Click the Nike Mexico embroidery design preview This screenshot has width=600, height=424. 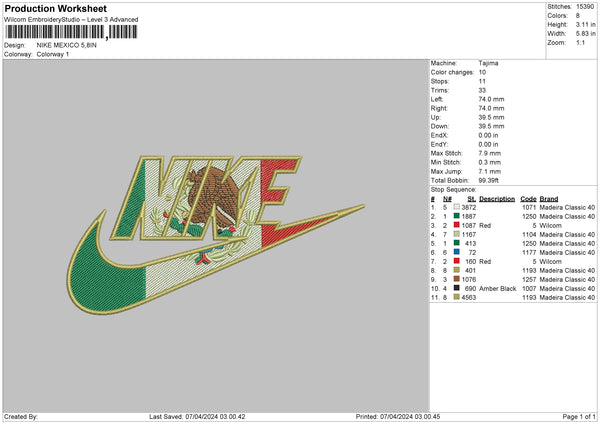(x=216, y=235)
